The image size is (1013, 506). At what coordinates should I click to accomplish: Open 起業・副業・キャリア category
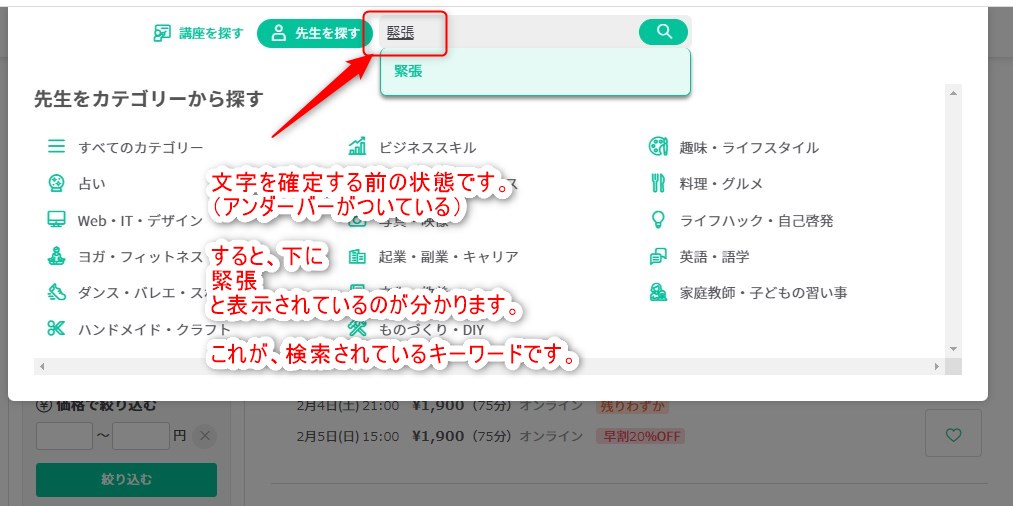click(x=447, y=257)
